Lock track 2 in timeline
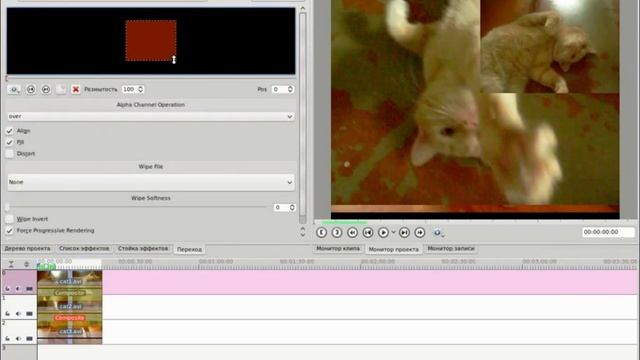Screen dimensions: 640x360 point(7,338)
